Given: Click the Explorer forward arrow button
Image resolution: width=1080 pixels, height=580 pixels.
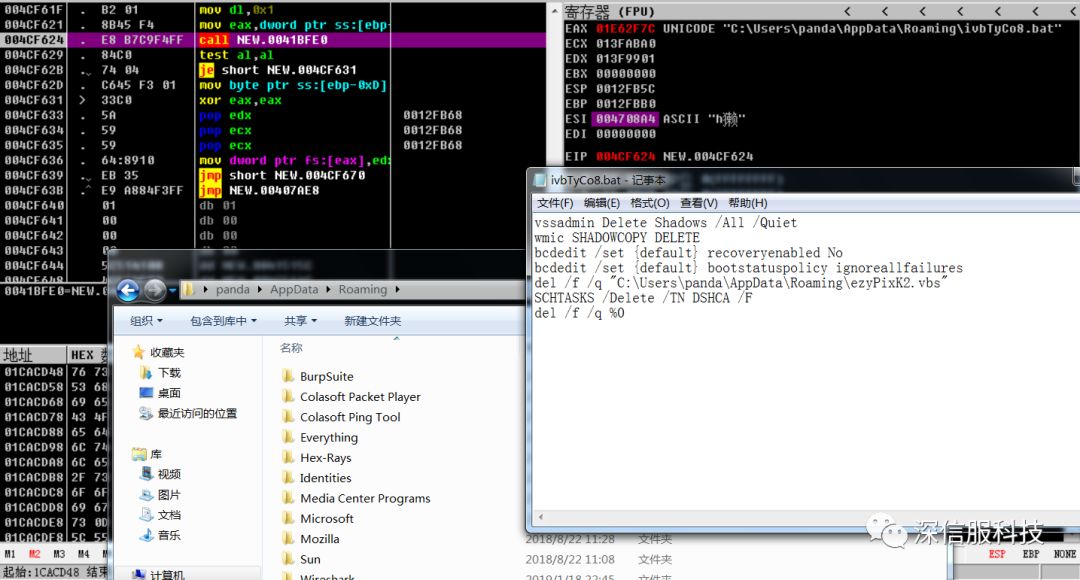Looking at the screenshot, I should pyautogui.click(x=154, y=290).
